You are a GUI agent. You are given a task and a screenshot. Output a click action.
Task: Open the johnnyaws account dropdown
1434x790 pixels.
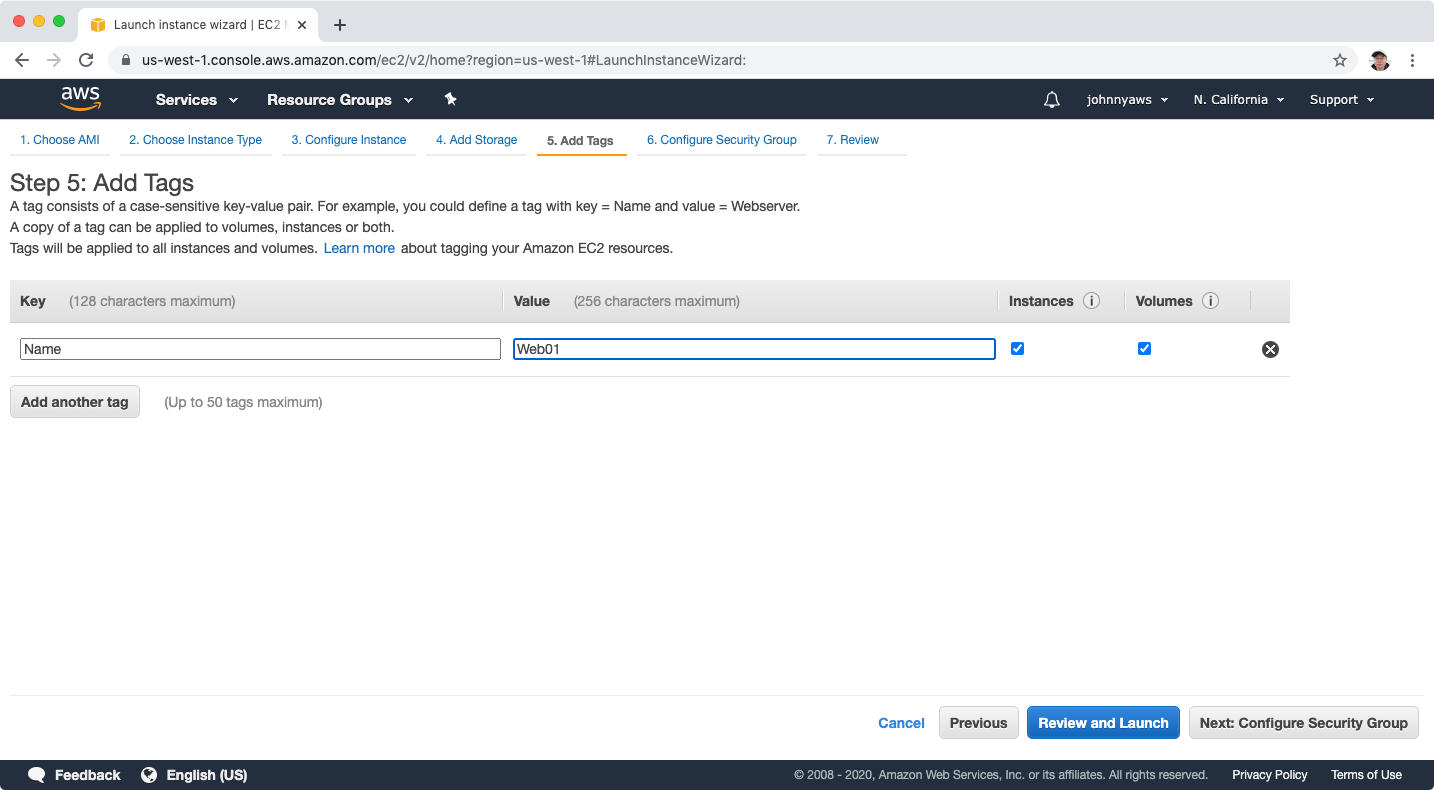tap(1128, 100)
